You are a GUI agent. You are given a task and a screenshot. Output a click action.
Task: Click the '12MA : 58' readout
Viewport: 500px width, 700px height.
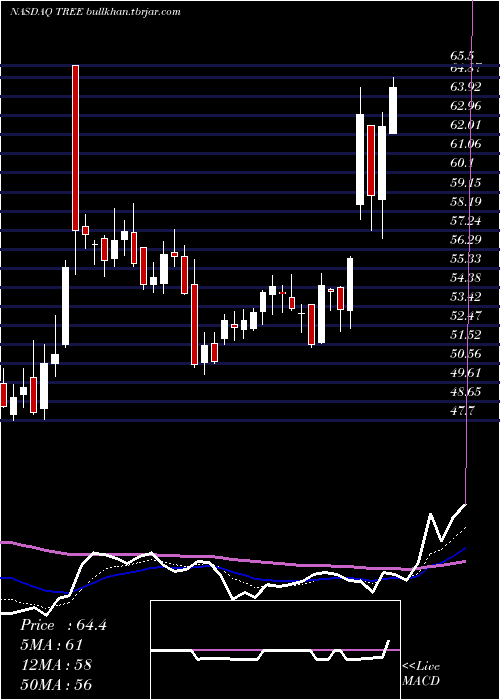(x=56, y=665)
